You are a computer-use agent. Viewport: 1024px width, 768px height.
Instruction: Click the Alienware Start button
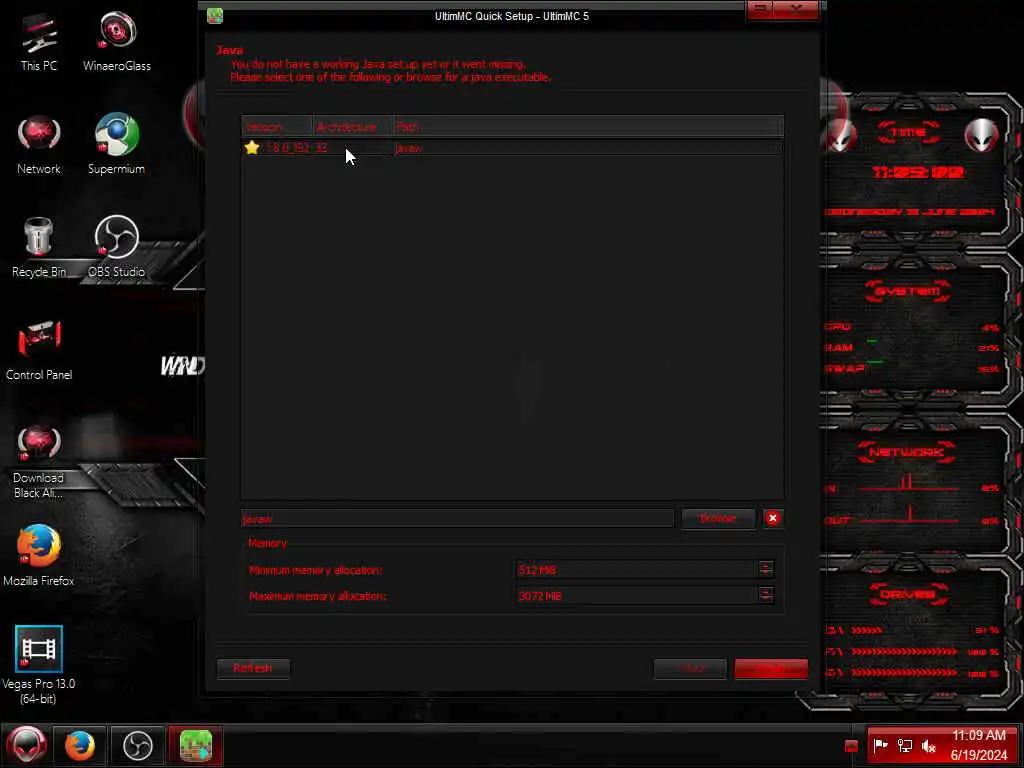point(26,745)
